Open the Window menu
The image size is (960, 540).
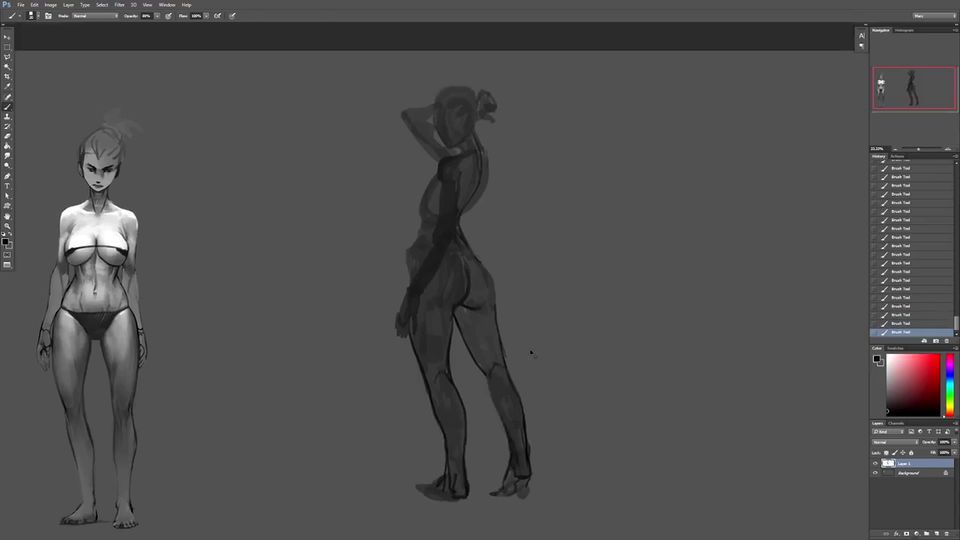point(167,5)
